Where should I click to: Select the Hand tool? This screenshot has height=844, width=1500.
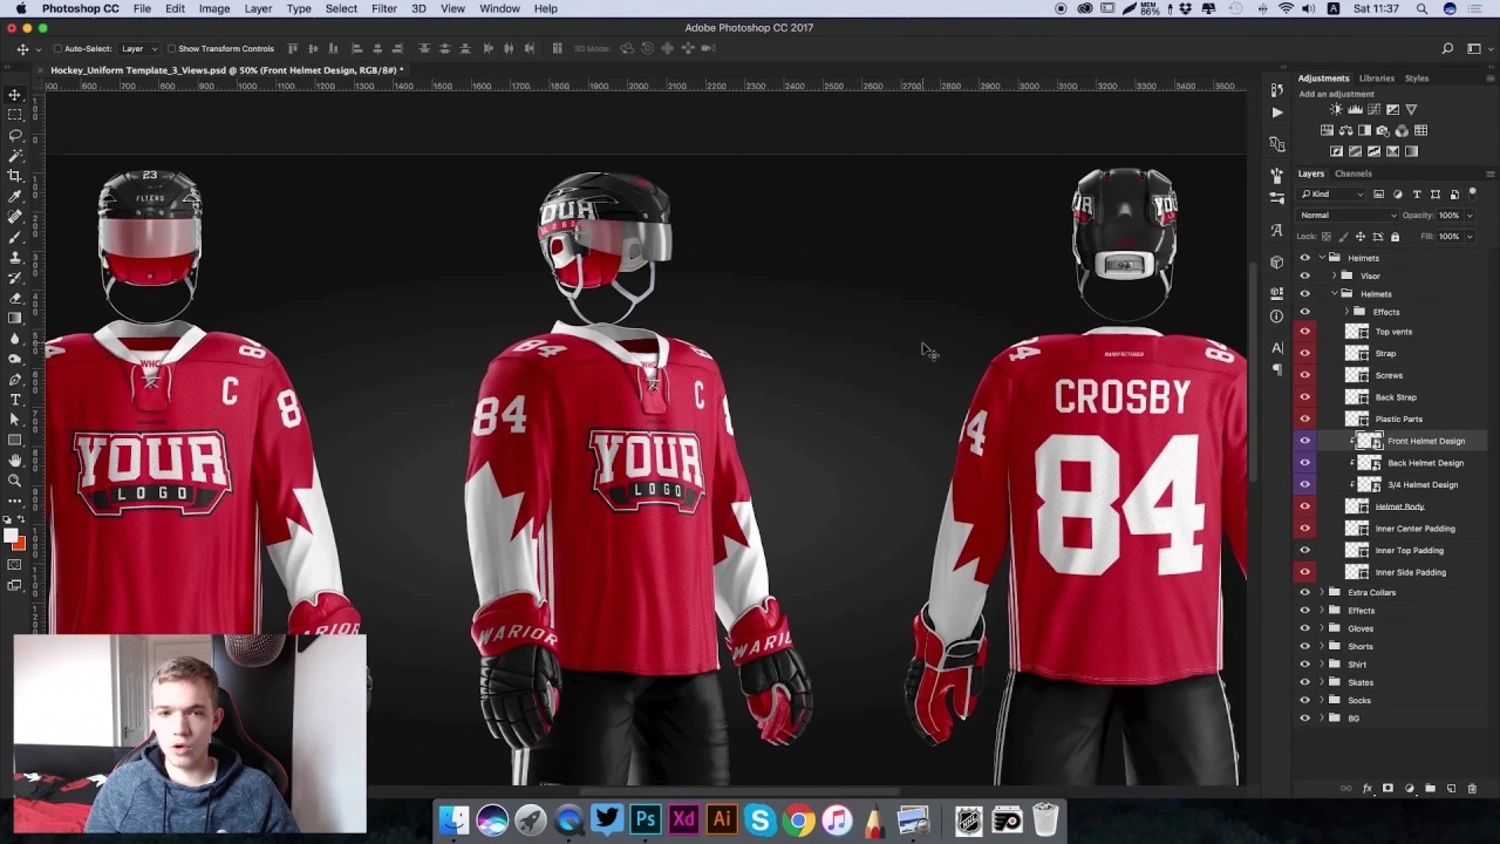coord(15,460)
